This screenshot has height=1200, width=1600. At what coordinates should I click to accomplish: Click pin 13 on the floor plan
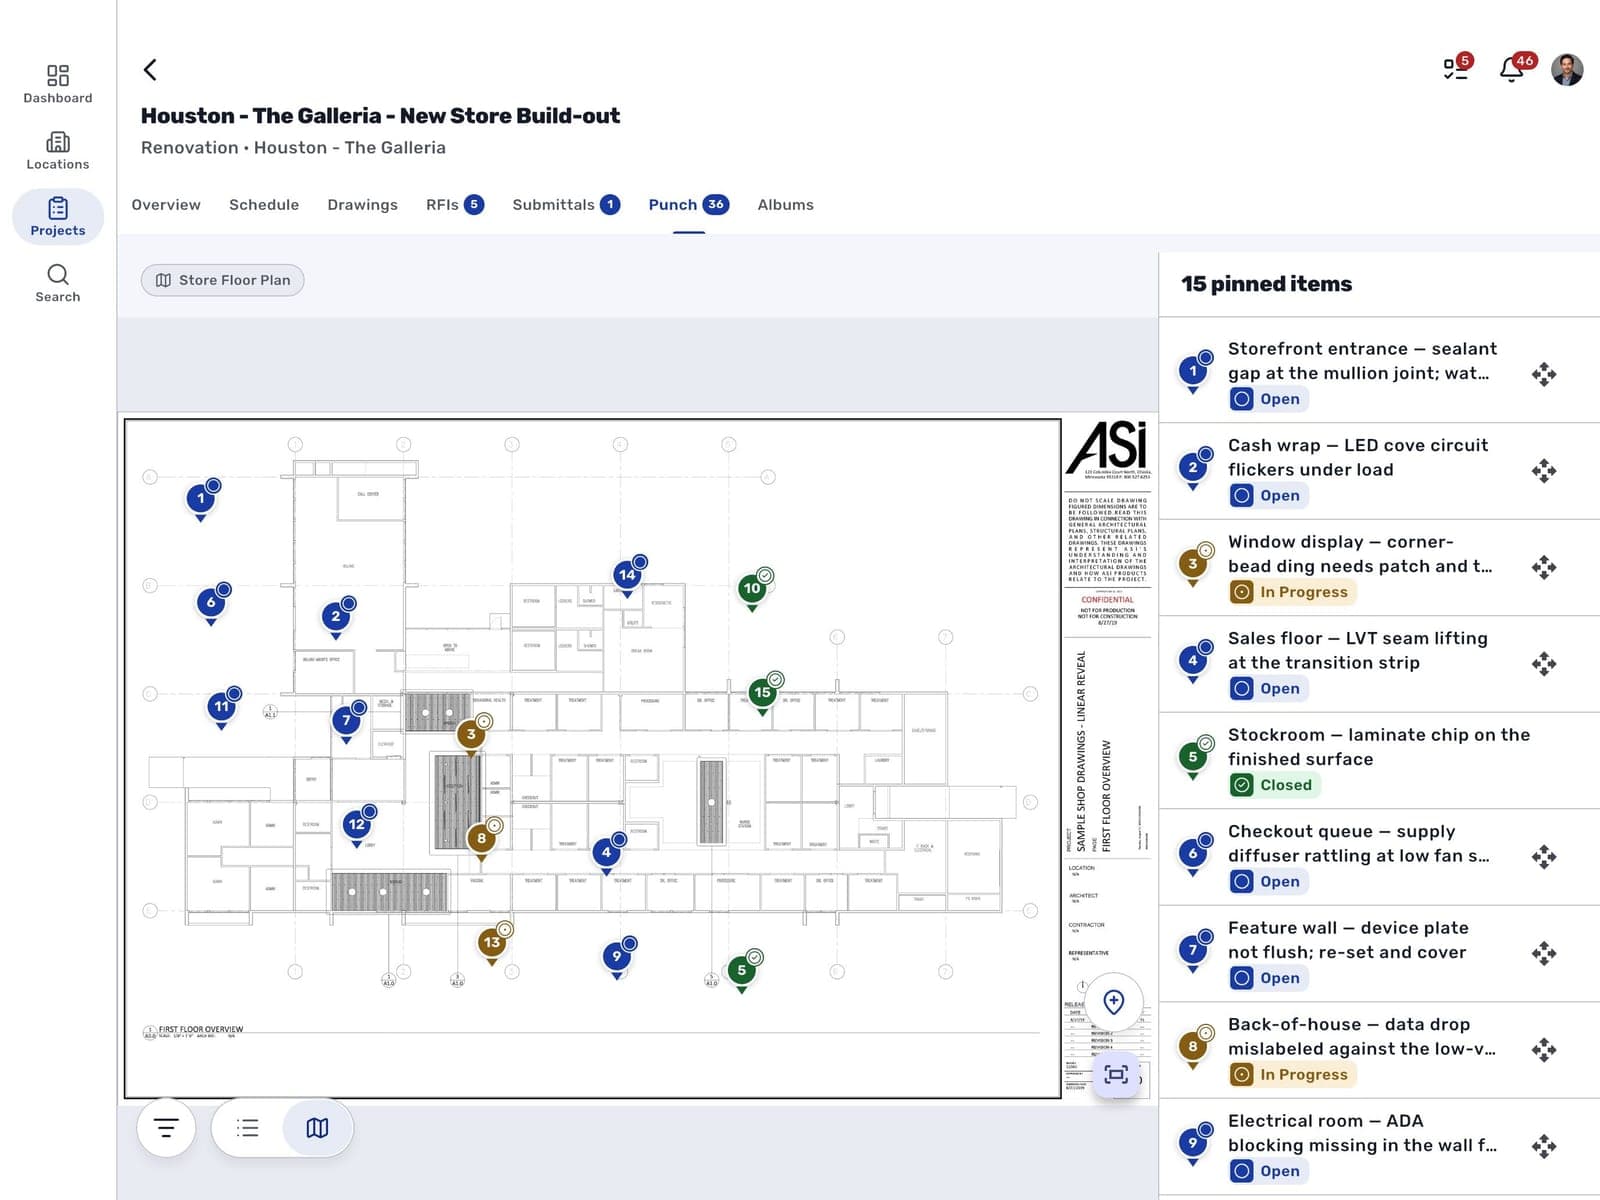[x=492, y=944]
